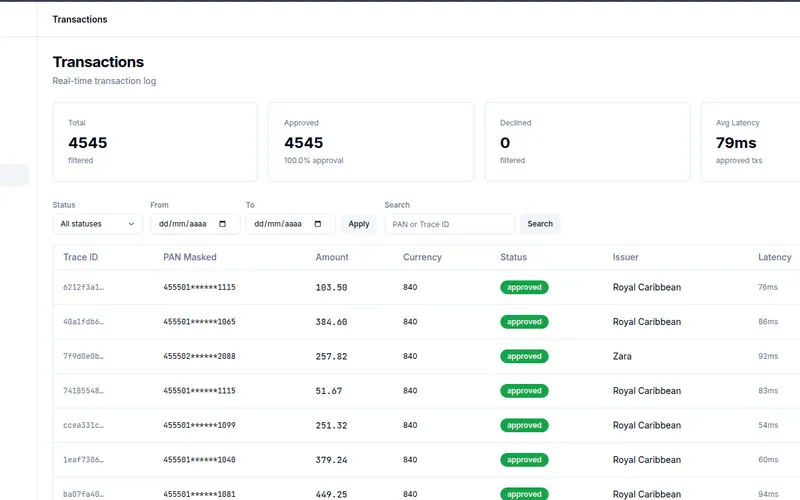Click PAN 455501******1040

(199, 460)
